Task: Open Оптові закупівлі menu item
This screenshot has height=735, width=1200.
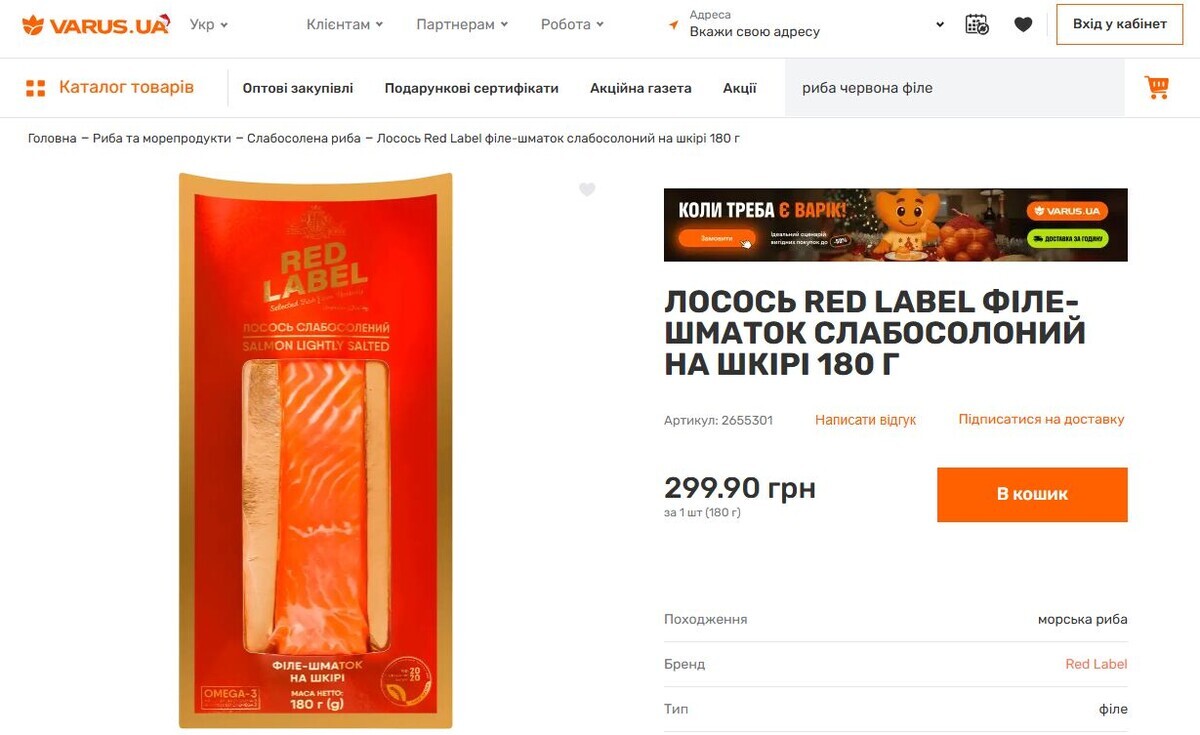Action: point(298,88)
